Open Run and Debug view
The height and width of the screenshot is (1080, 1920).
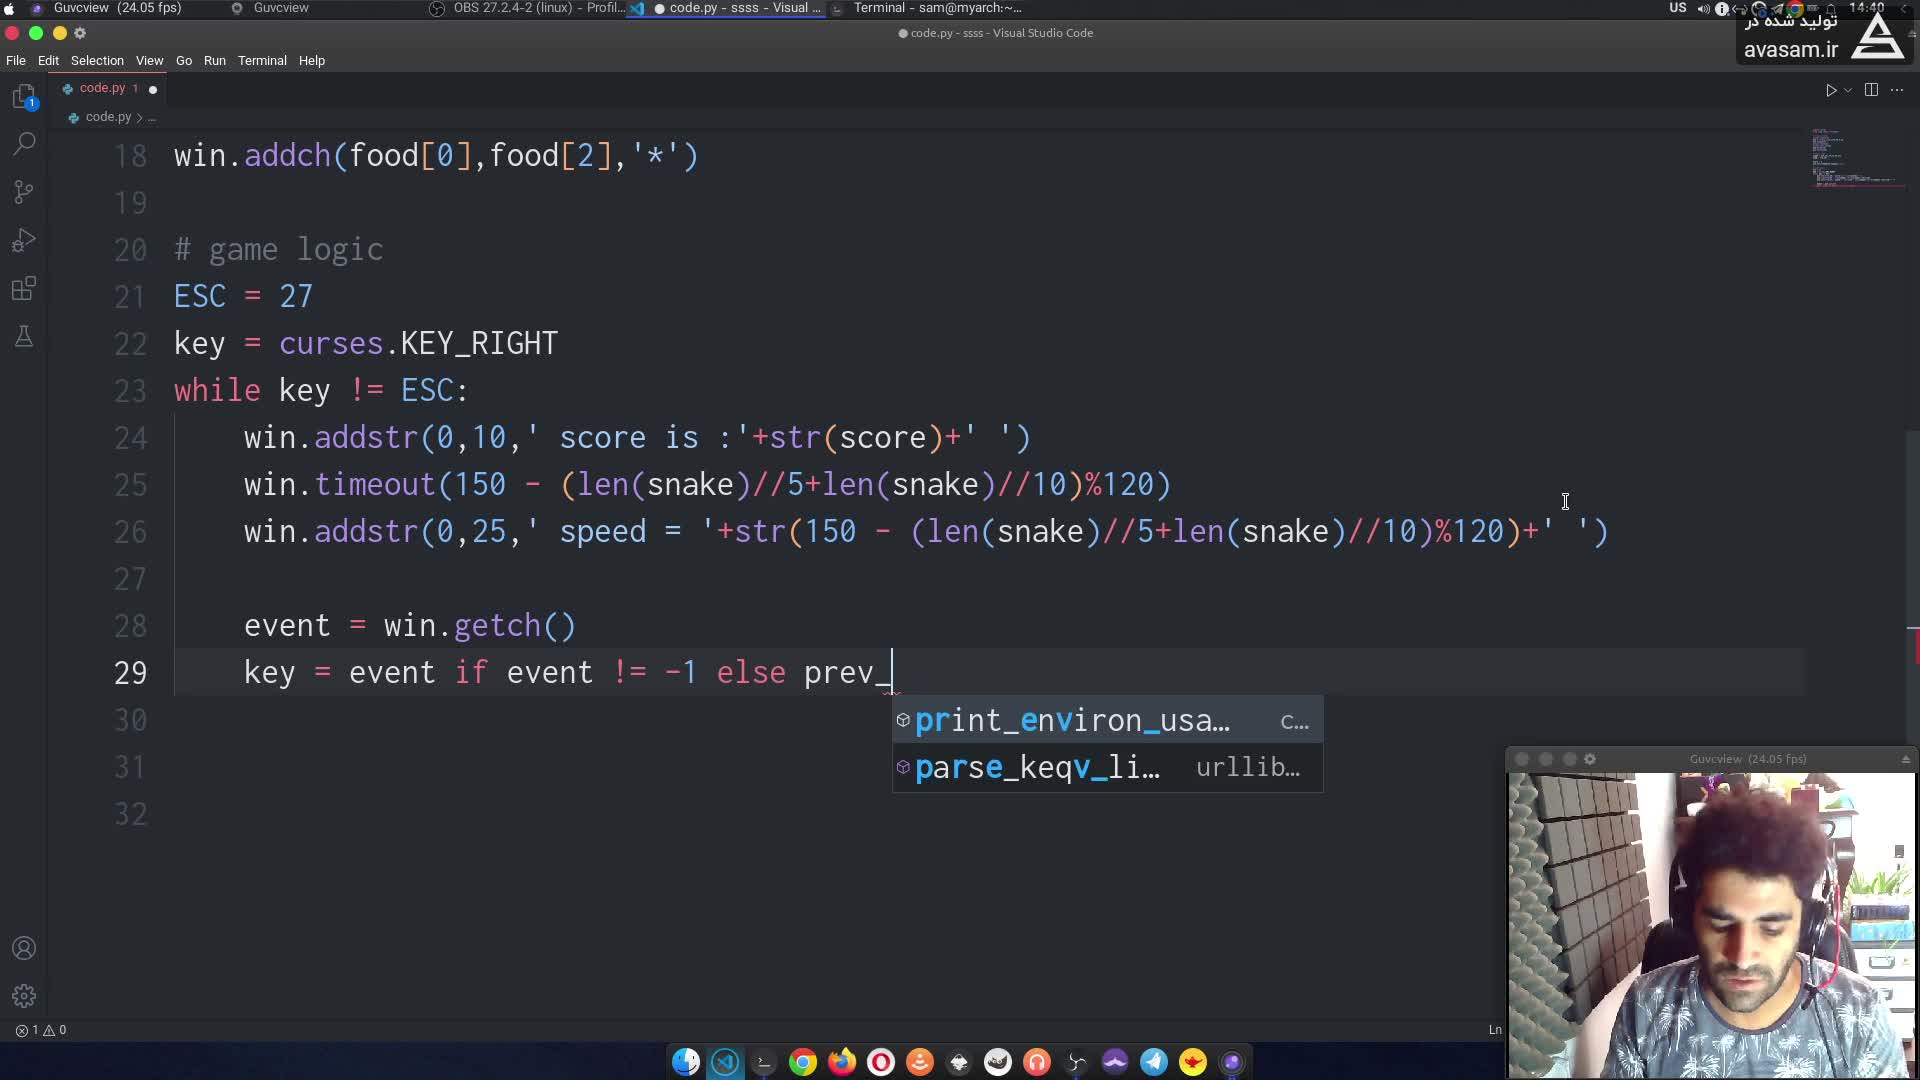(x=24, y=241)
